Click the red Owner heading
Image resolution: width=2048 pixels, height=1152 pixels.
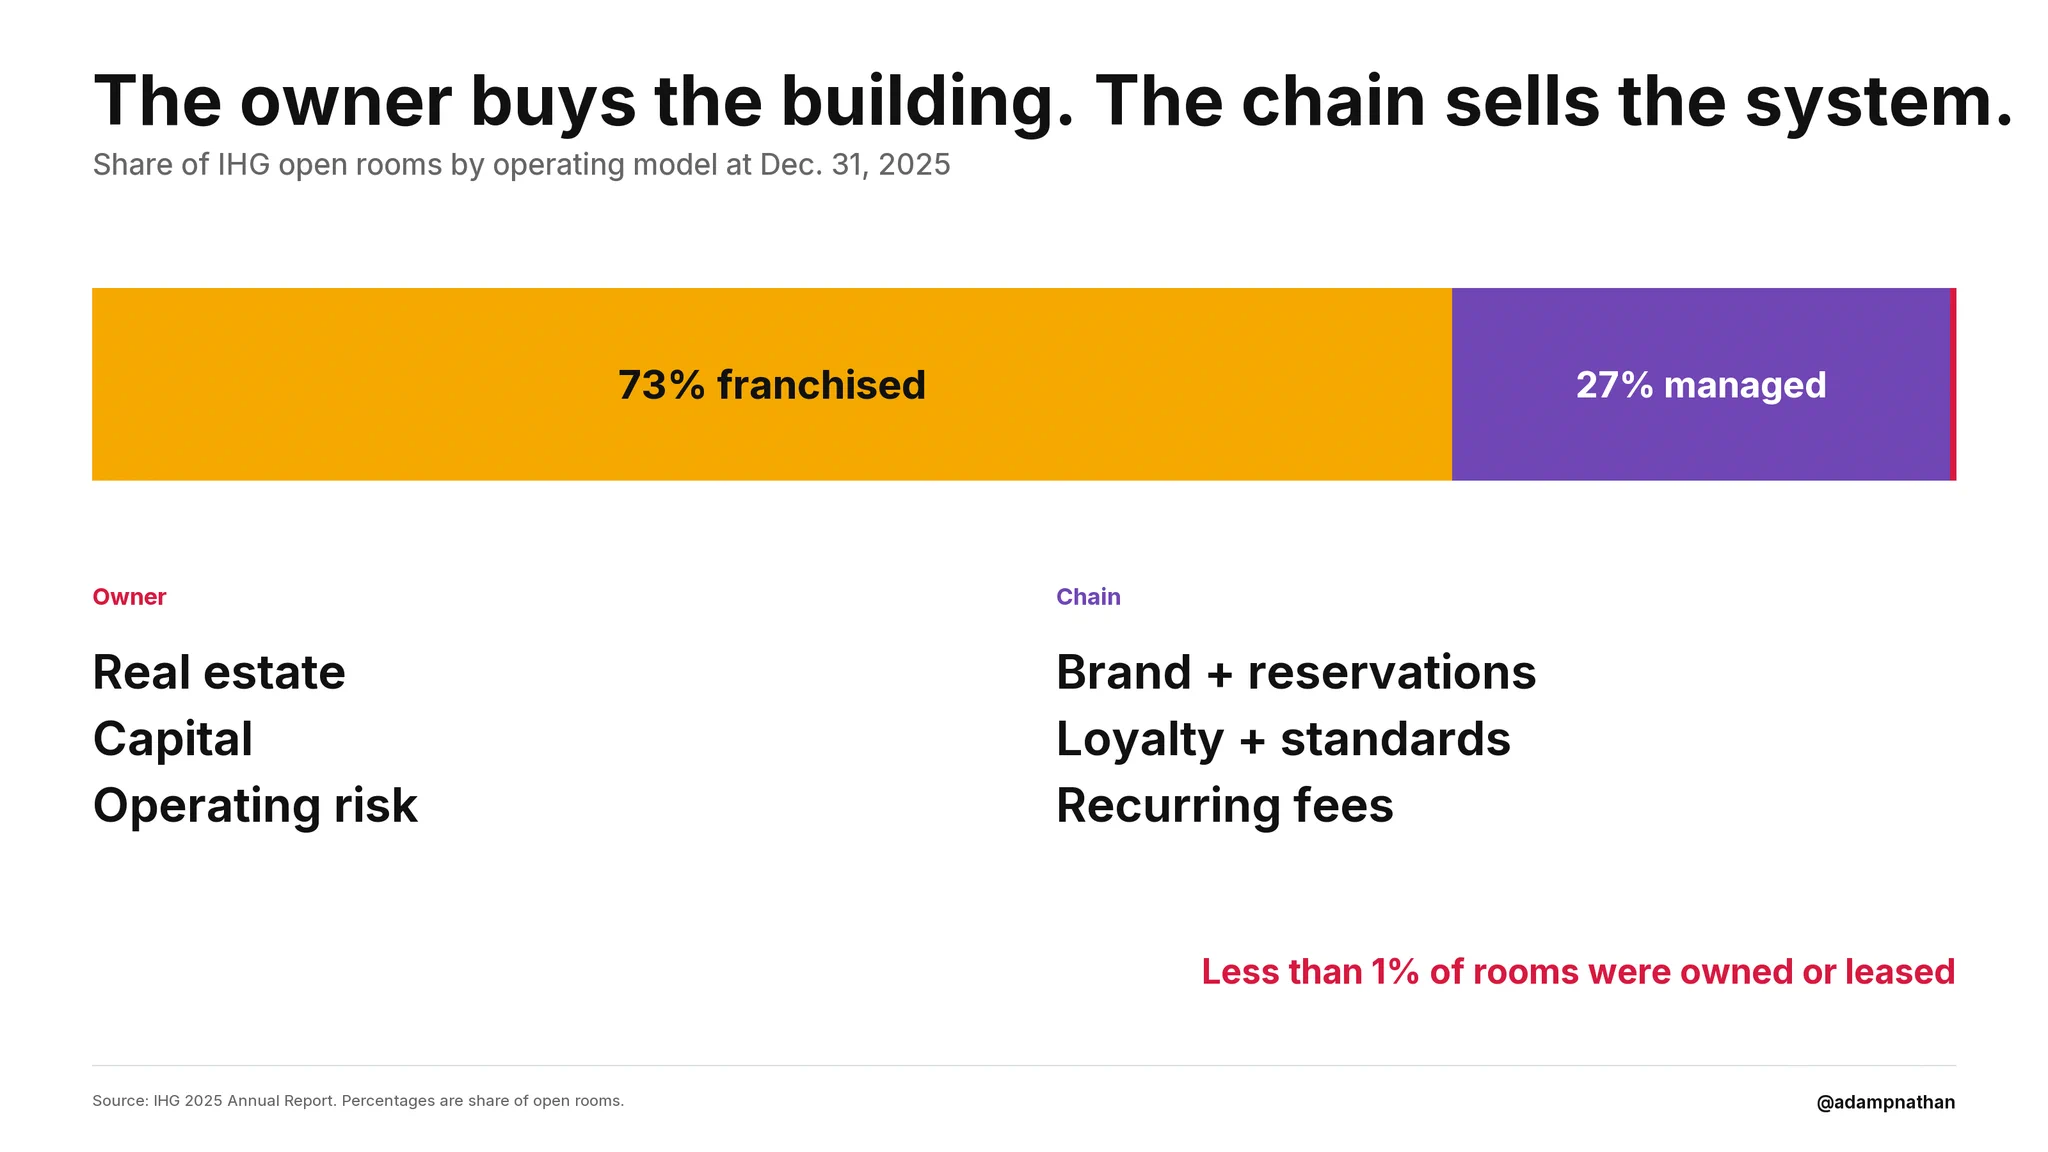pos(129,597)
